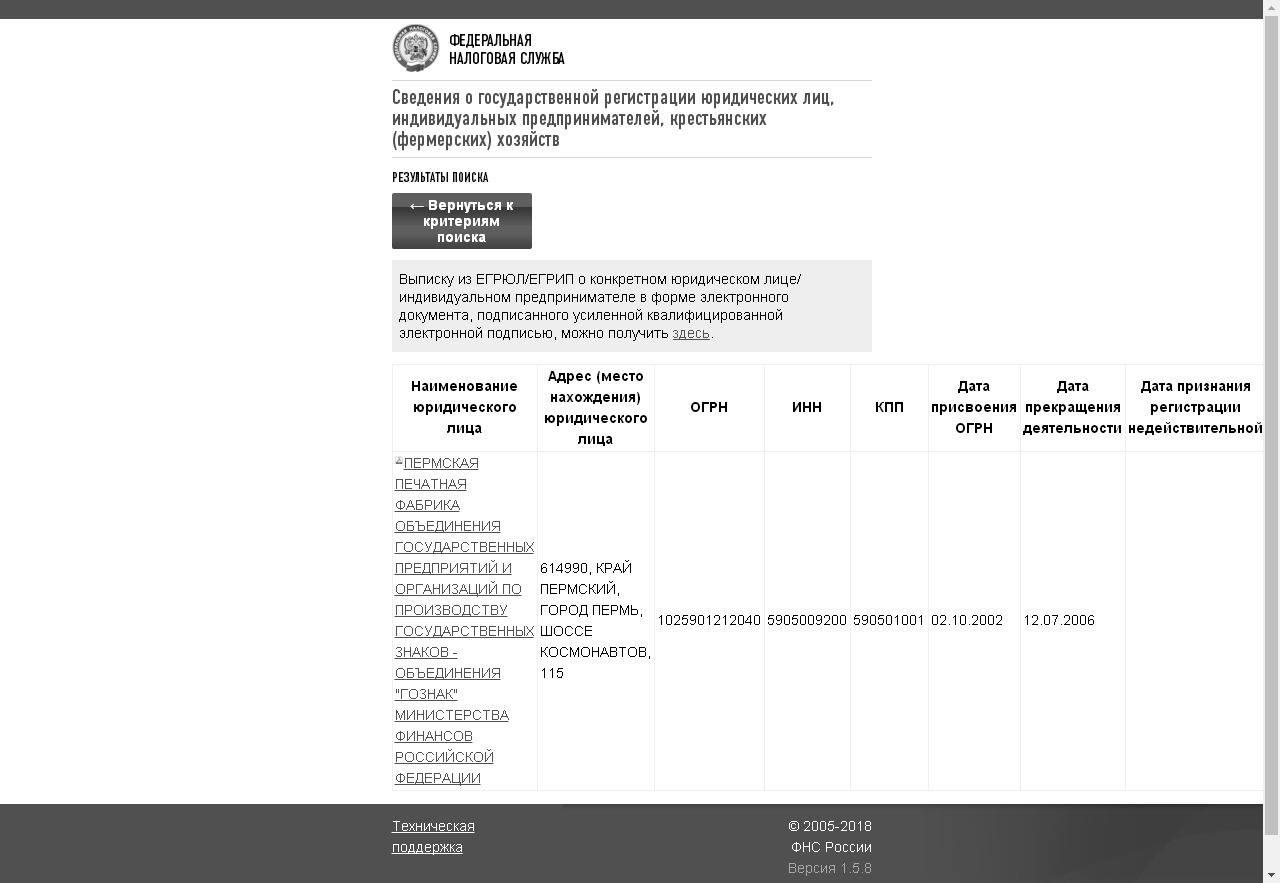Click the Сведения о государственной регистрации title
This screenshot has width=1280, height=883.
[x=613, y=118]
